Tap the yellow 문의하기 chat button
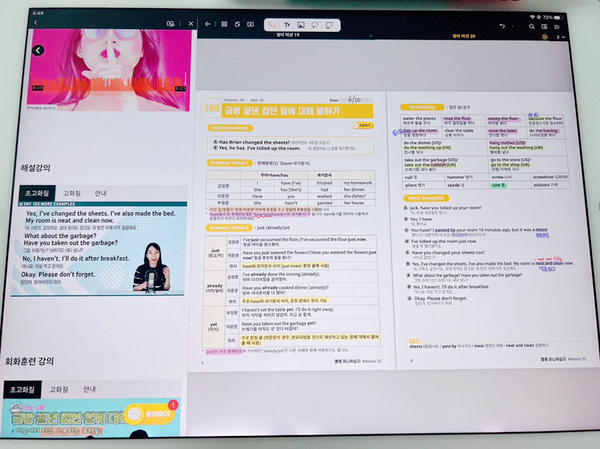 click(151, 414)
